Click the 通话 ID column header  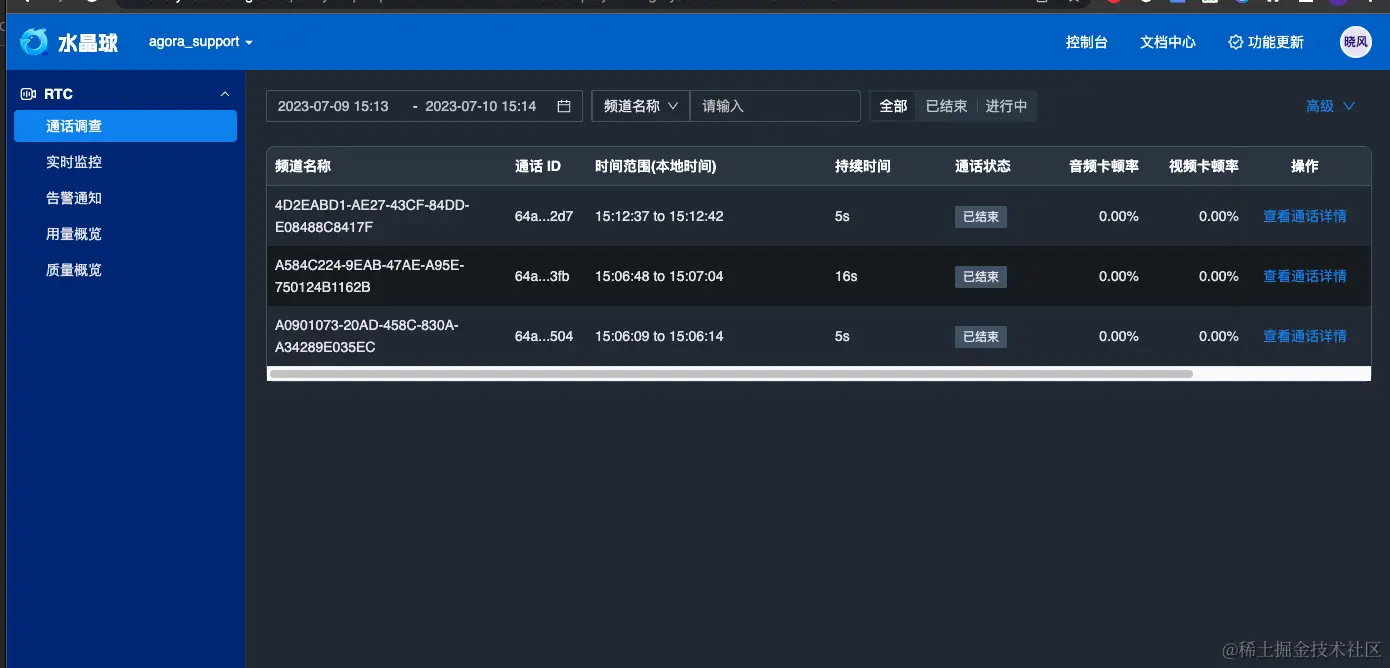(538, 166)
